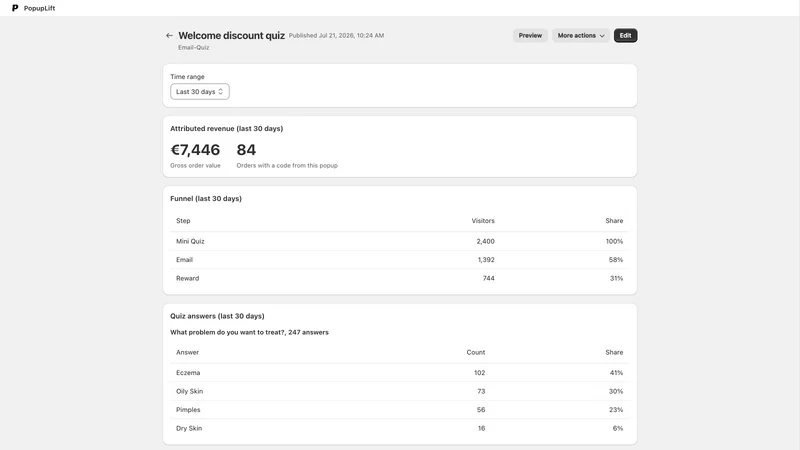Click the 6% share for Dry Skin
This screenshot has height=450, width=800.
pyautogui.click(x=618, y=428)
